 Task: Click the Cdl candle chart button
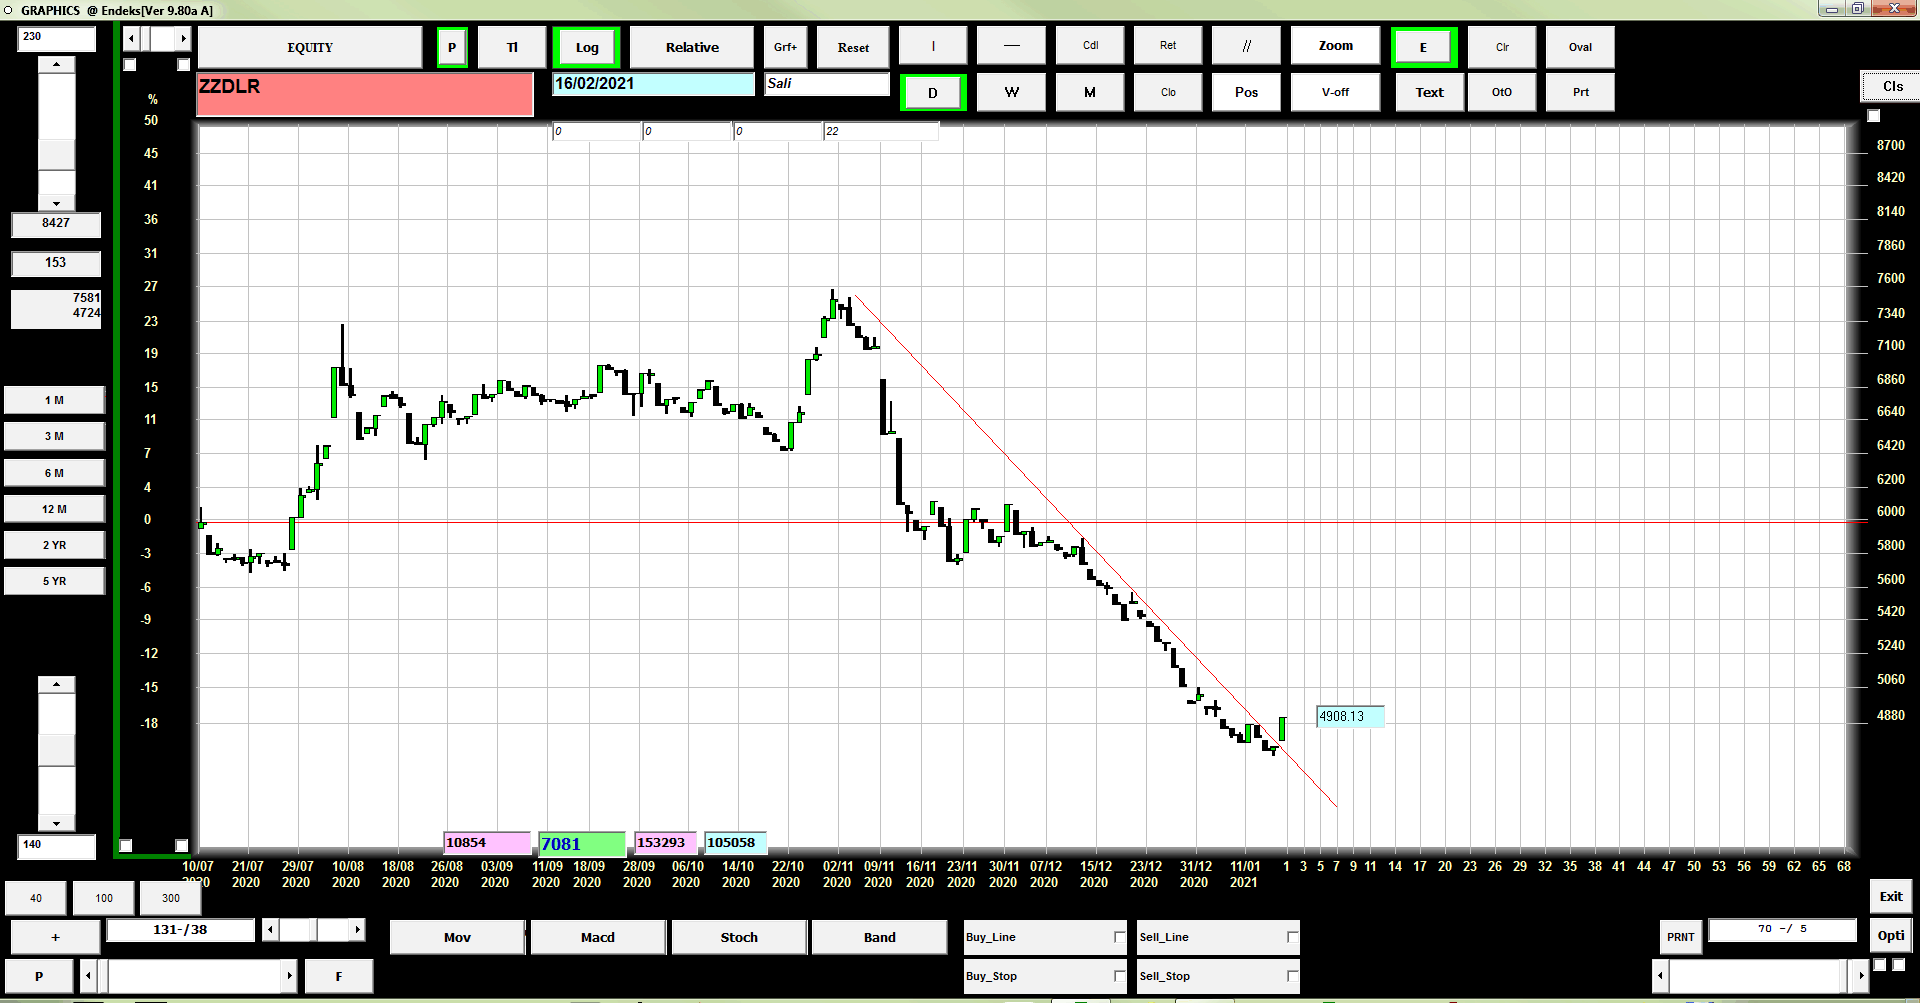pos(1090,46)
